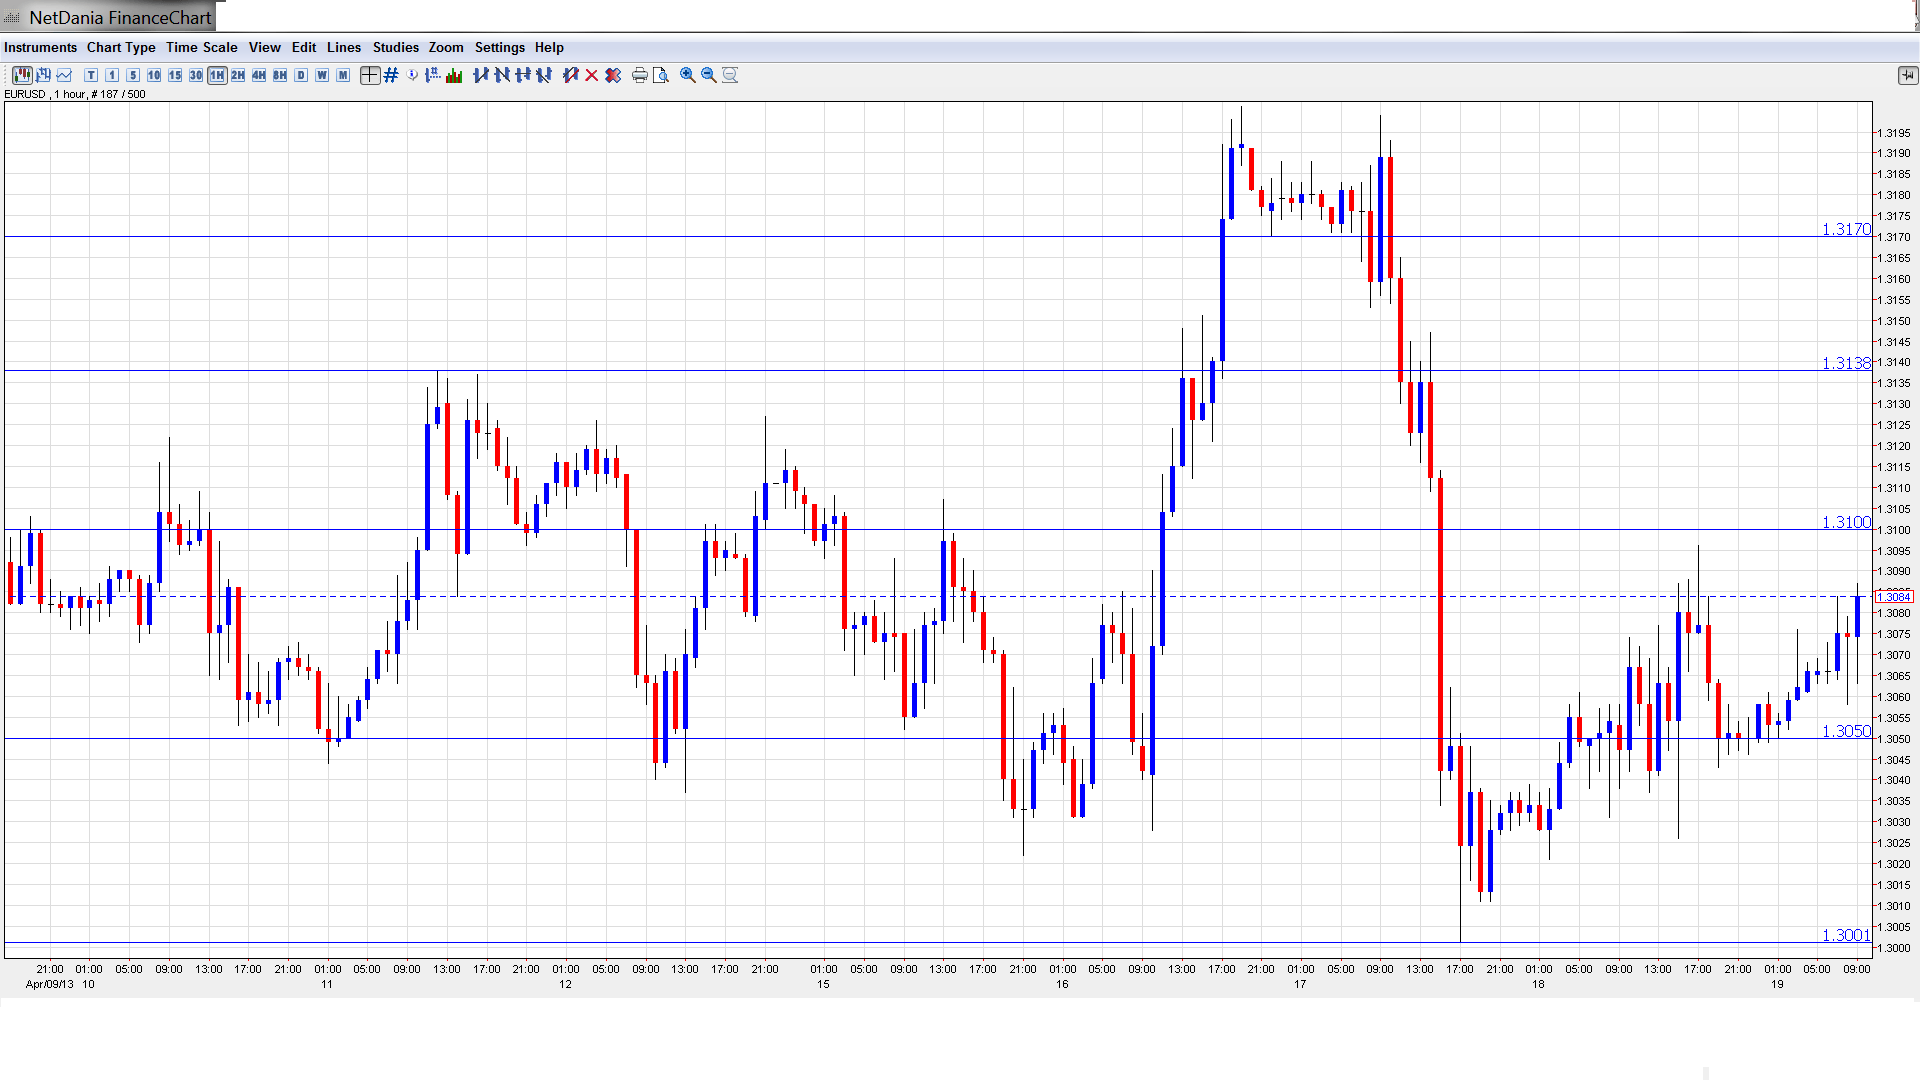This screenshot has height=1080, width=1920.
Task: Click panel toggle button at top right
Action: 1907,75
